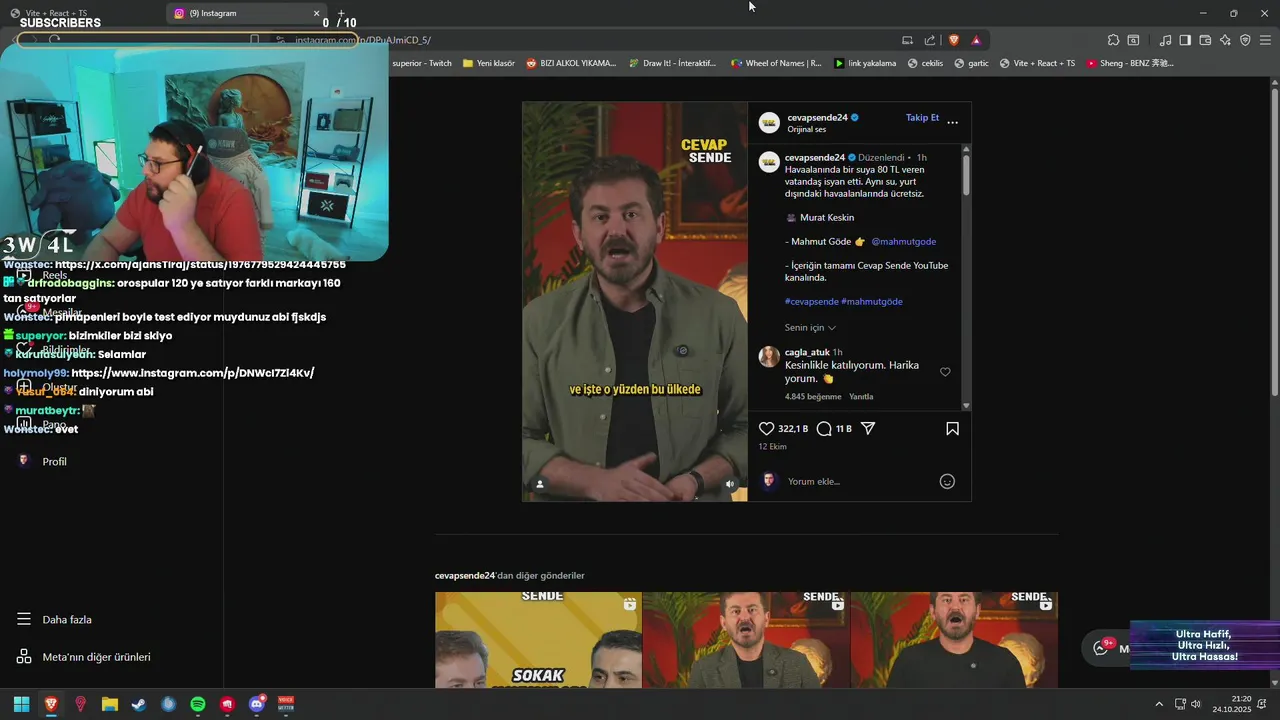
Task: Show hidden system tray icons chevron
Action: [1159, 704]
